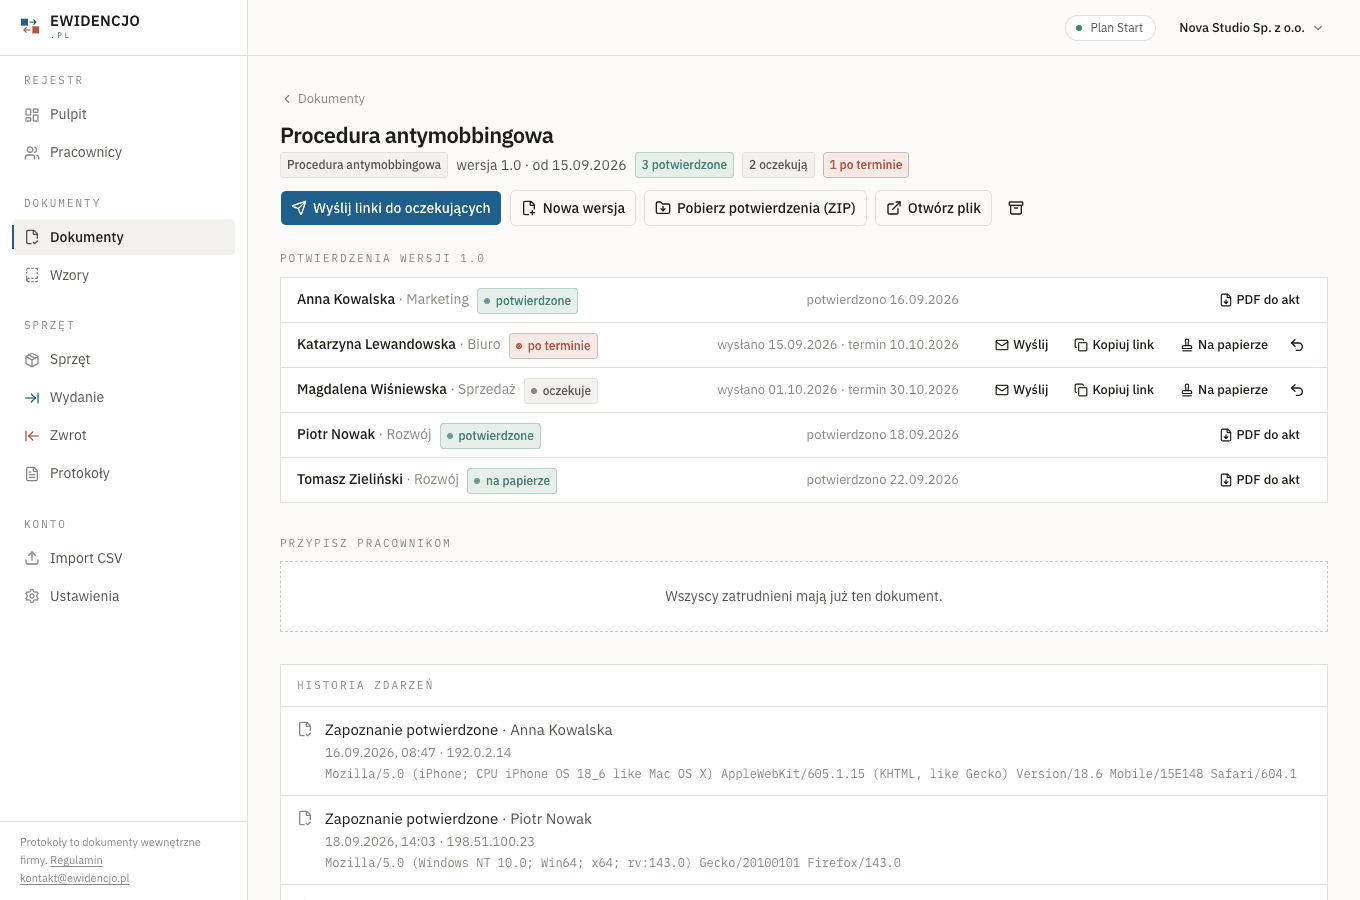The width and height of the screenshot is (1360, 900).
Task: Click the document icon beside Anna Kowalska event
Action: [x=305, y=729]
